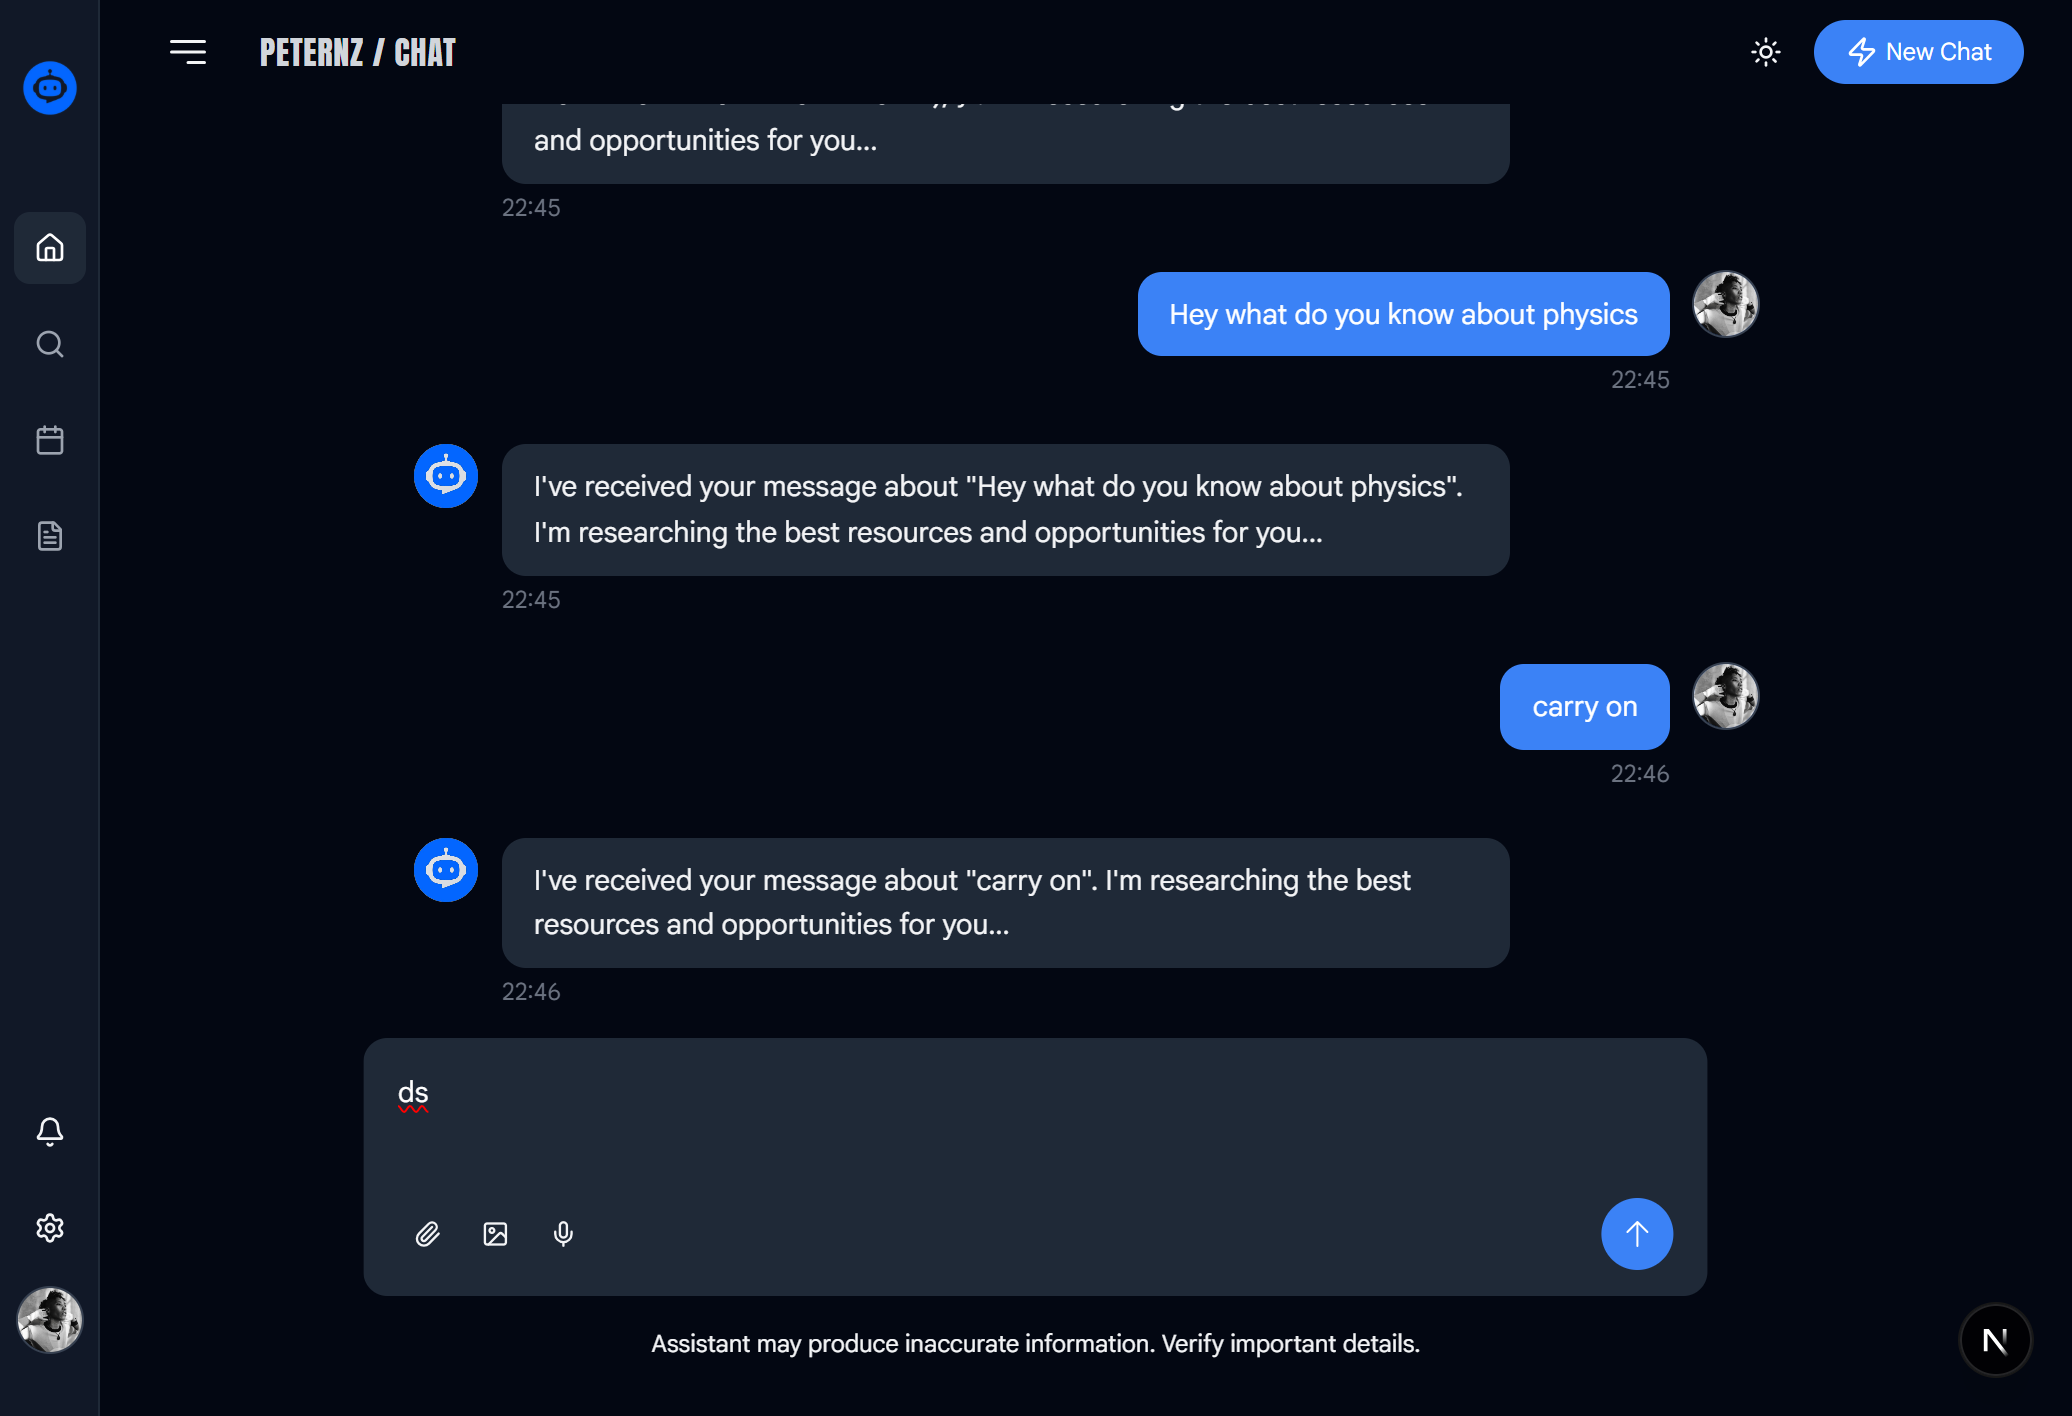The image size is (2072, 1416).
Task: Open the Search icon in sidebar
Action: pyautogui.click(x=50, y=344)
